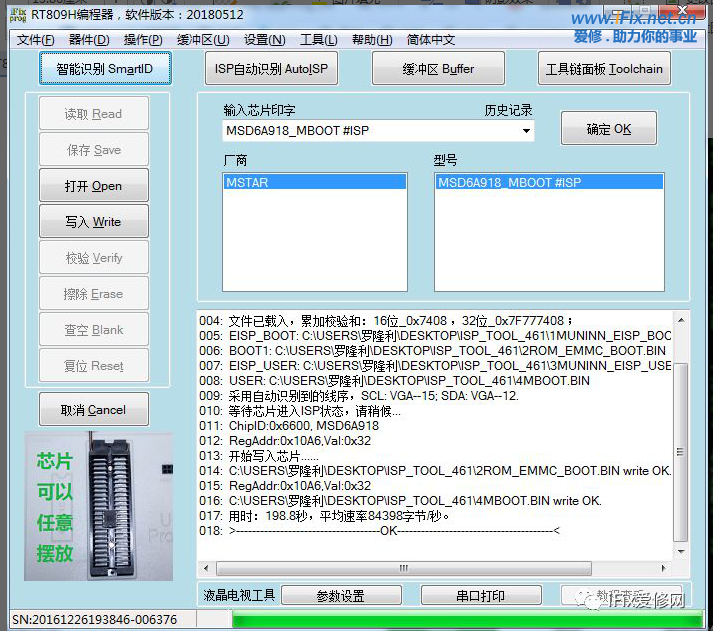Open the 缓冲区(U) menu
Image resolution: width=713 pixels, height=631 pixels.
(202, 40)
